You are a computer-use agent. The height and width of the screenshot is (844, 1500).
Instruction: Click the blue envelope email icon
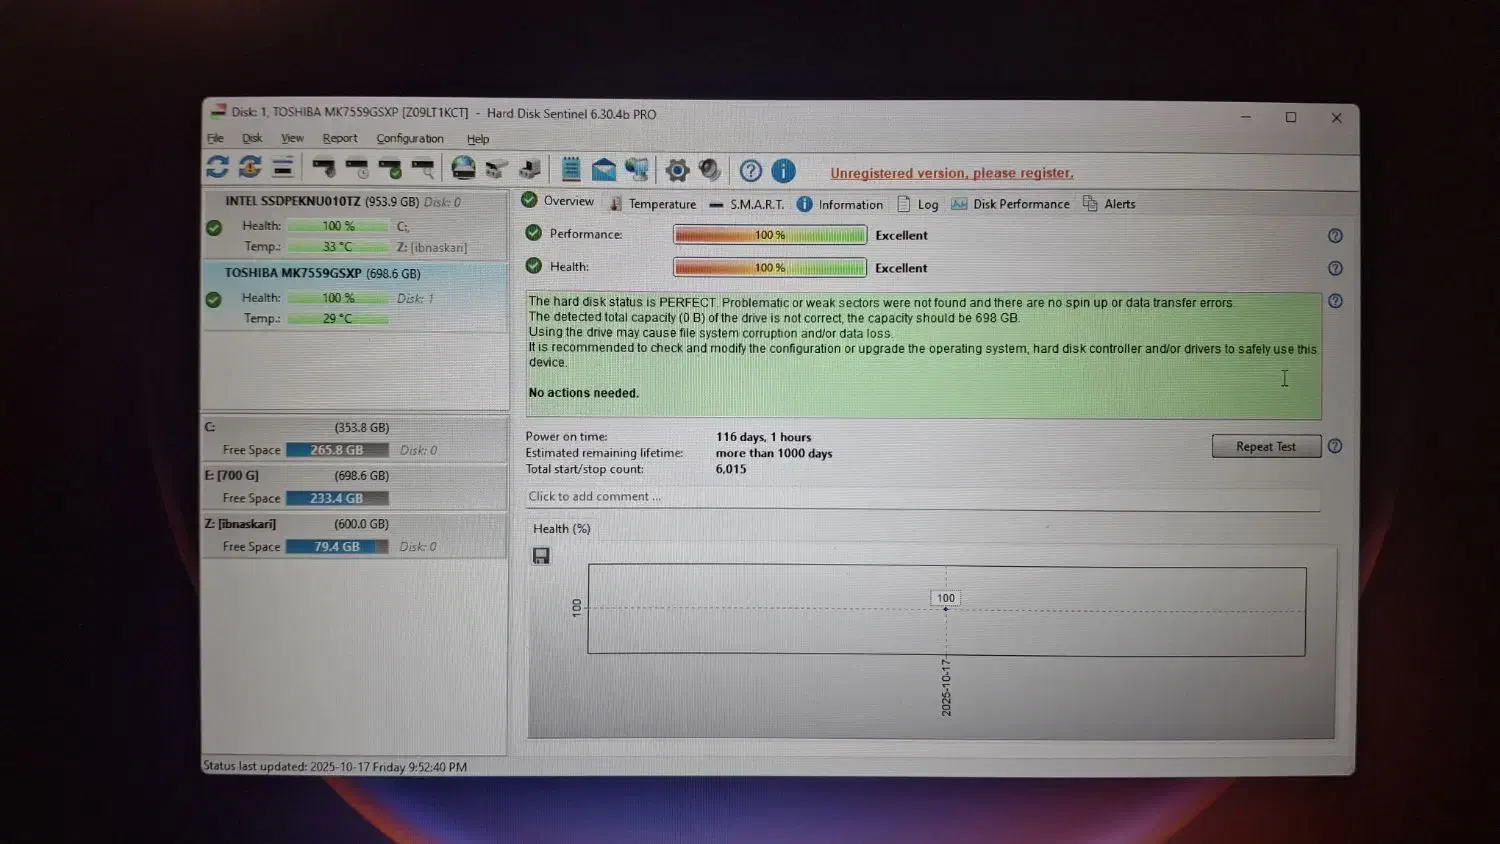[x=604, y=169]
